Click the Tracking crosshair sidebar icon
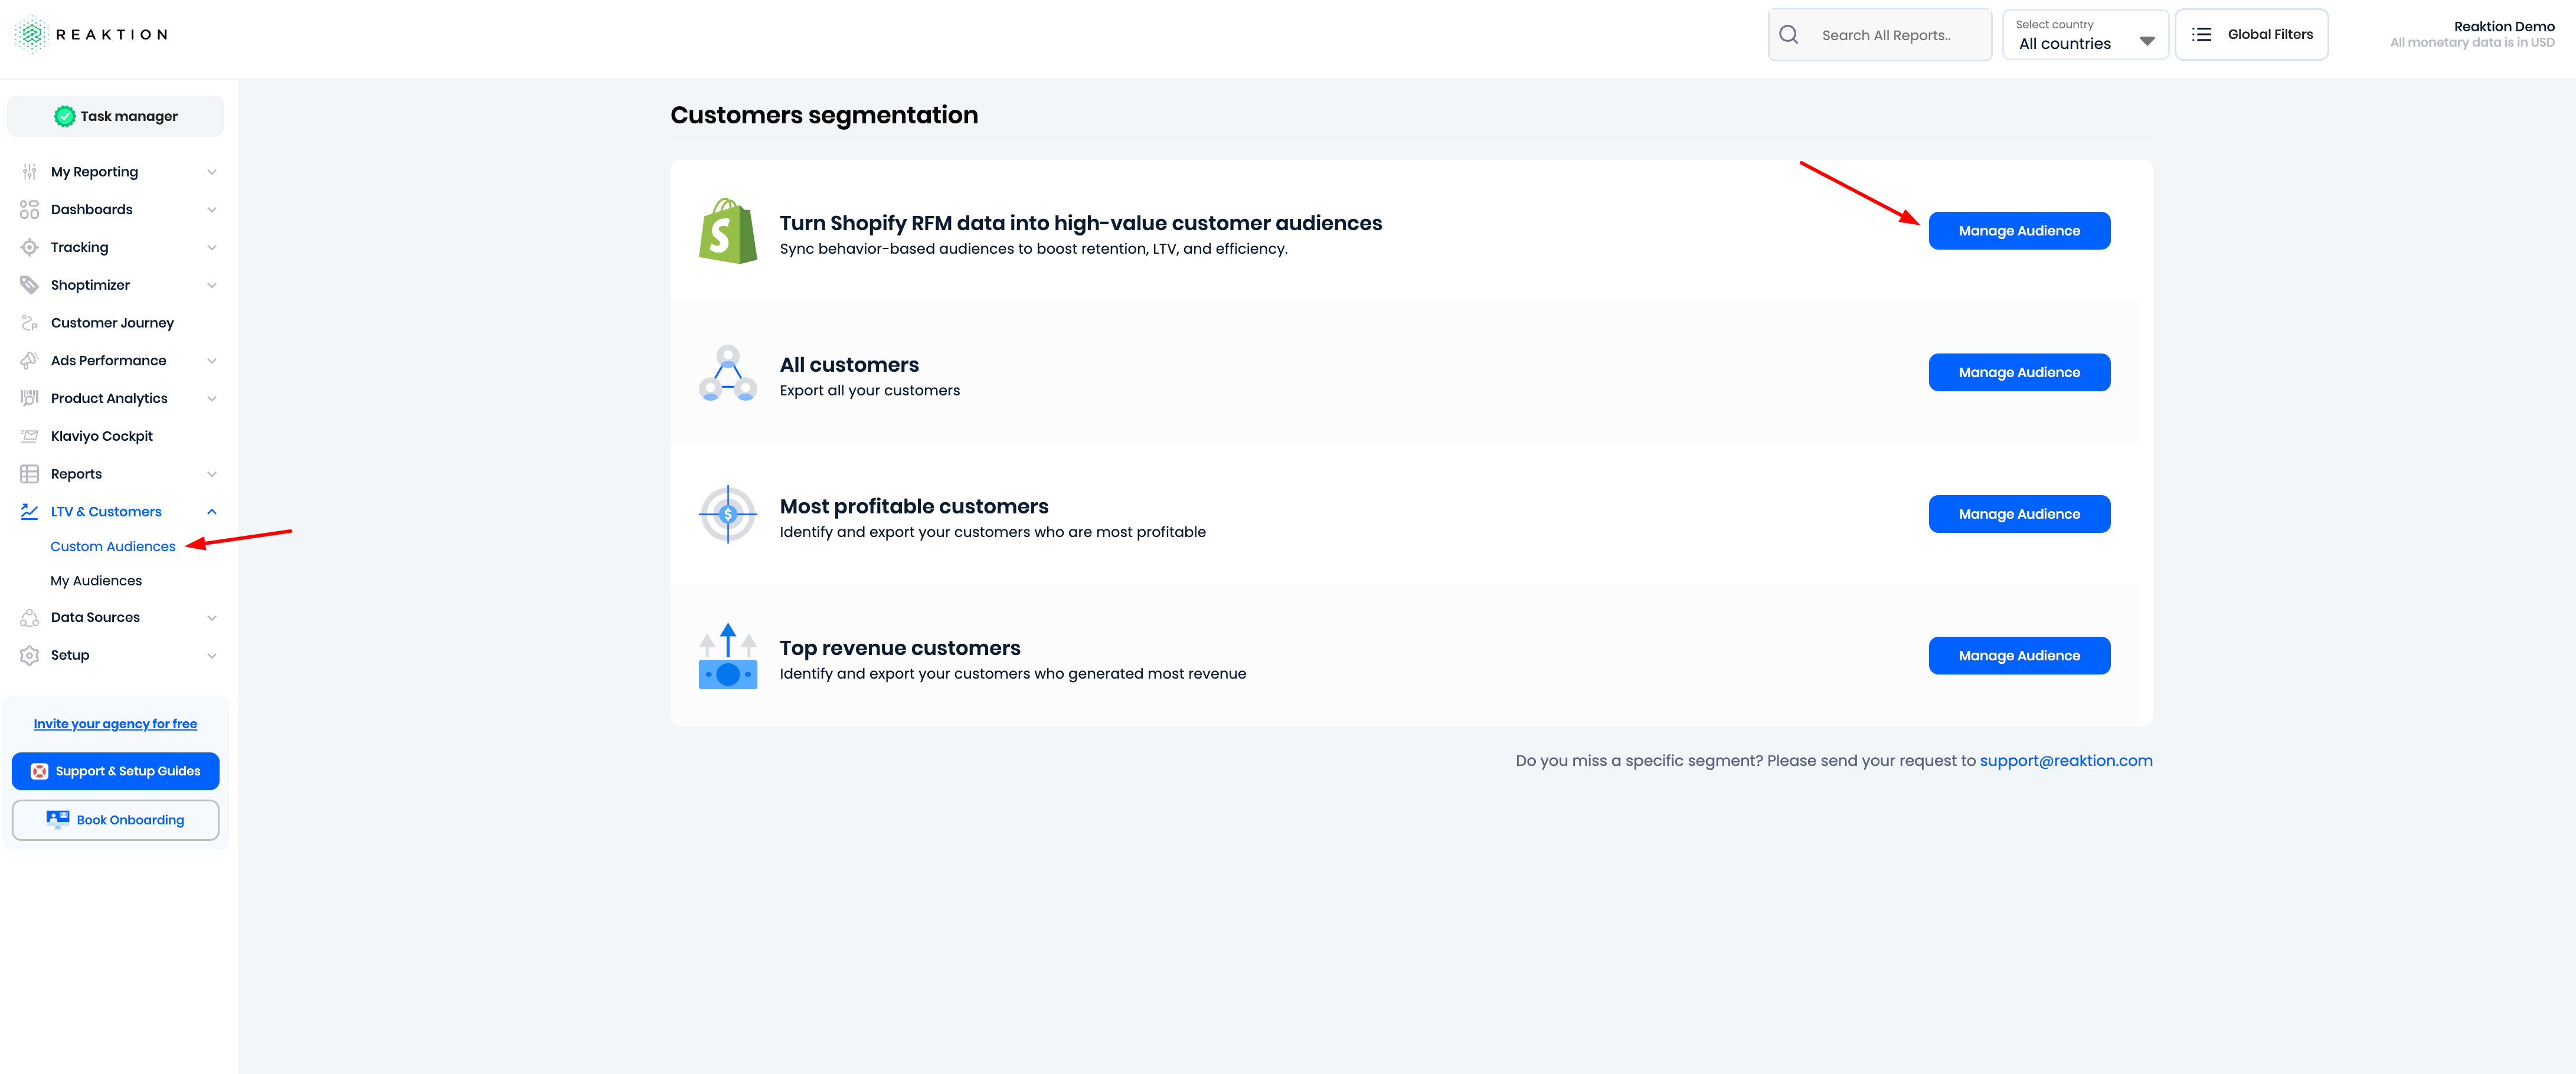 (x=29, y=247)
